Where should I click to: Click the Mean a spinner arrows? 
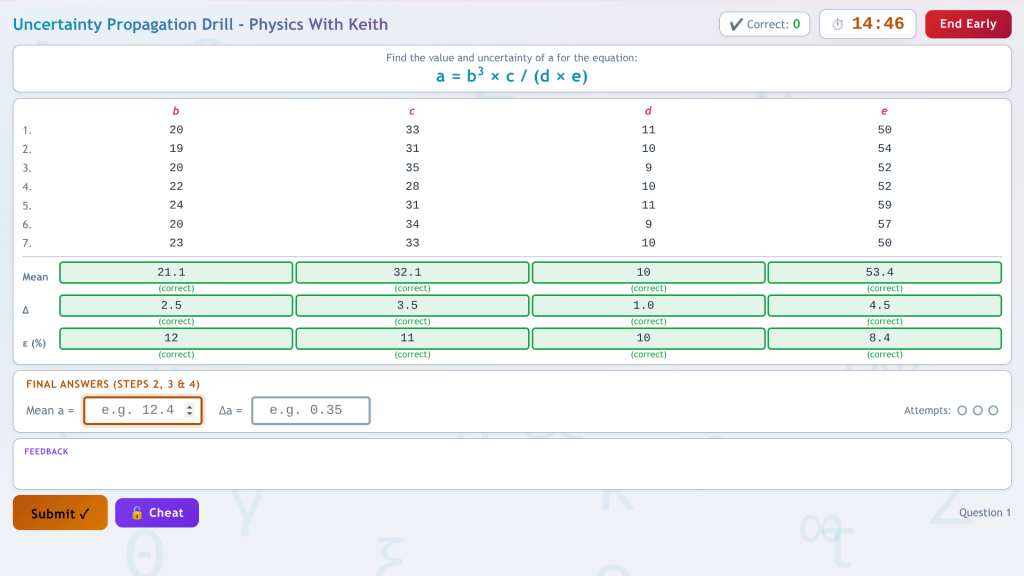click(190, 410)
